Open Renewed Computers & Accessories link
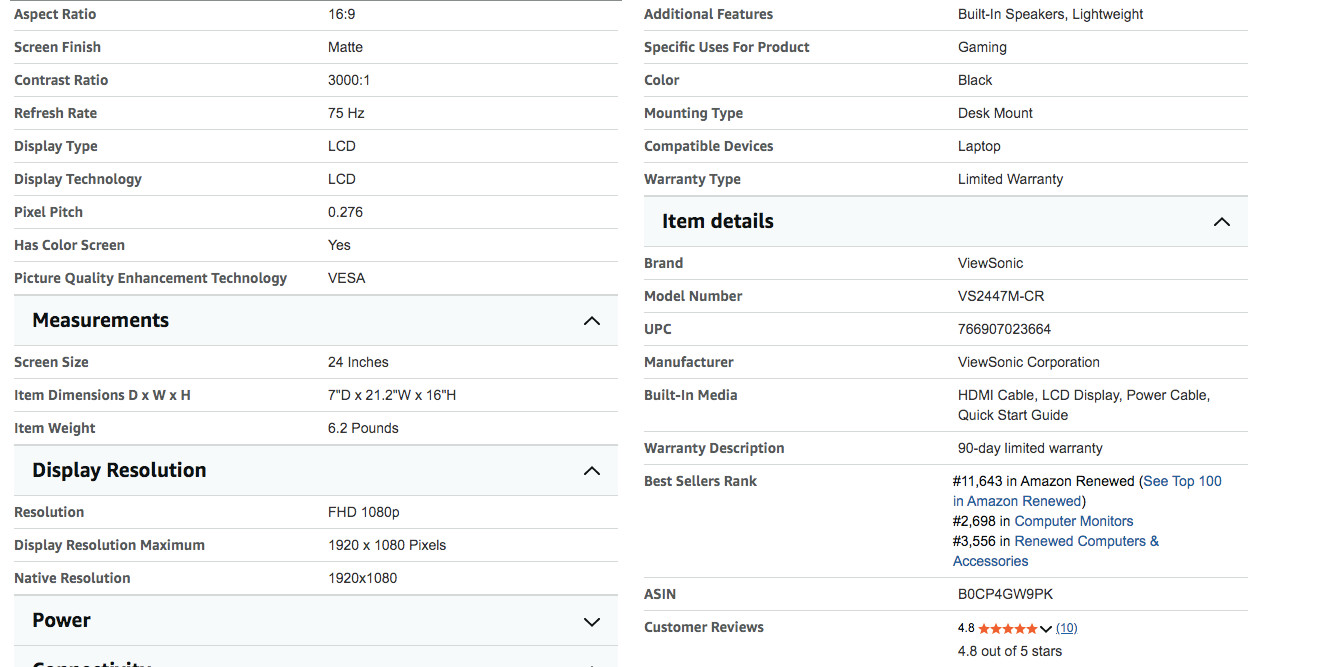The image size is (1335, 667). [x=1086, y=541]
